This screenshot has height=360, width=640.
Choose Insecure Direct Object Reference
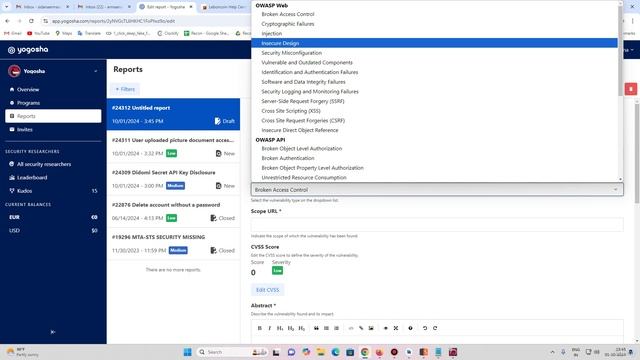pyautogui.click(x=434, y=130)
